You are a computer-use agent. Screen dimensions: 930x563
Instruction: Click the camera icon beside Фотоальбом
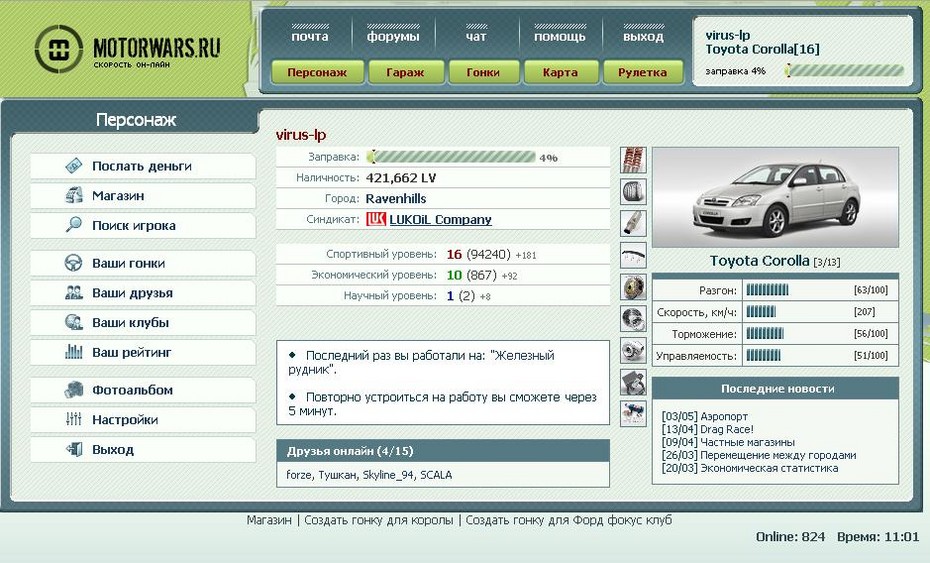(x=74, y=390)
